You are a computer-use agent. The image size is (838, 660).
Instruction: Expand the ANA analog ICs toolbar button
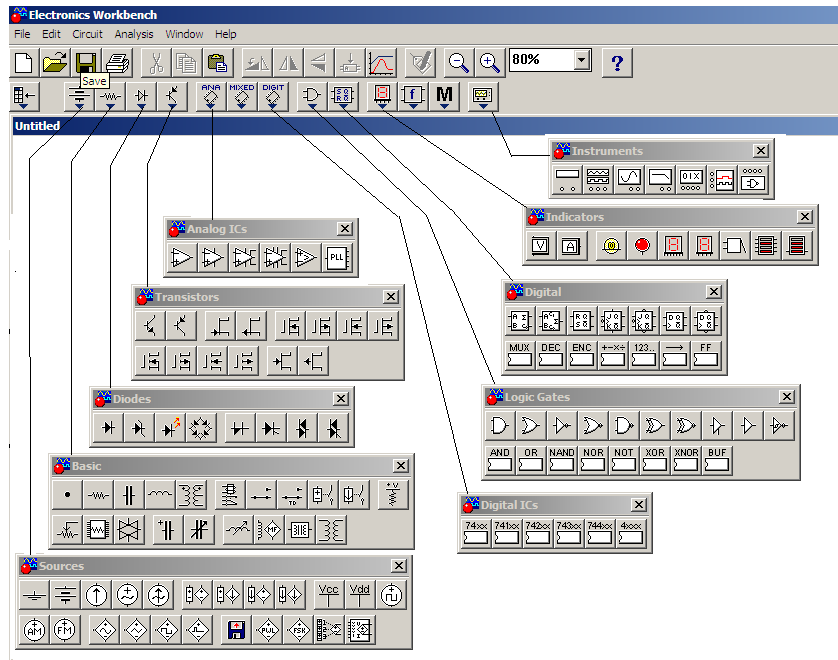click(x=211, y=97)
